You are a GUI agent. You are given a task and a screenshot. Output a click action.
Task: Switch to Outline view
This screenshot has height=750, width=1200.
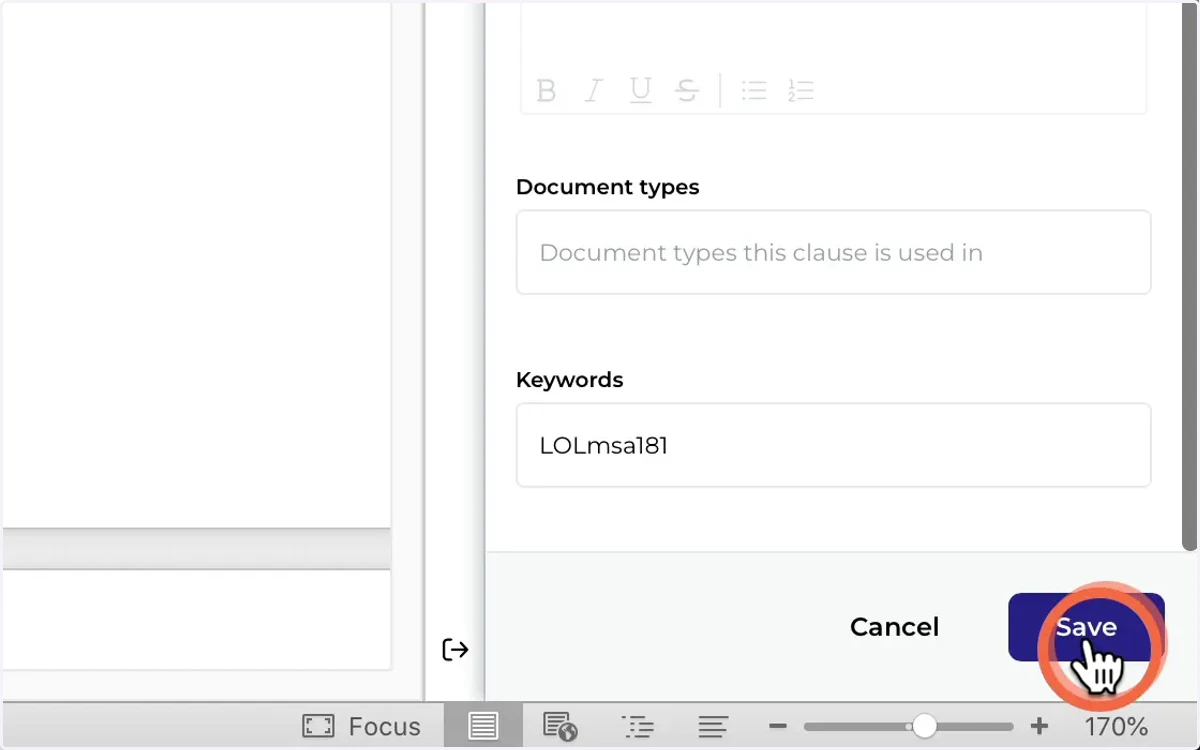637,726
